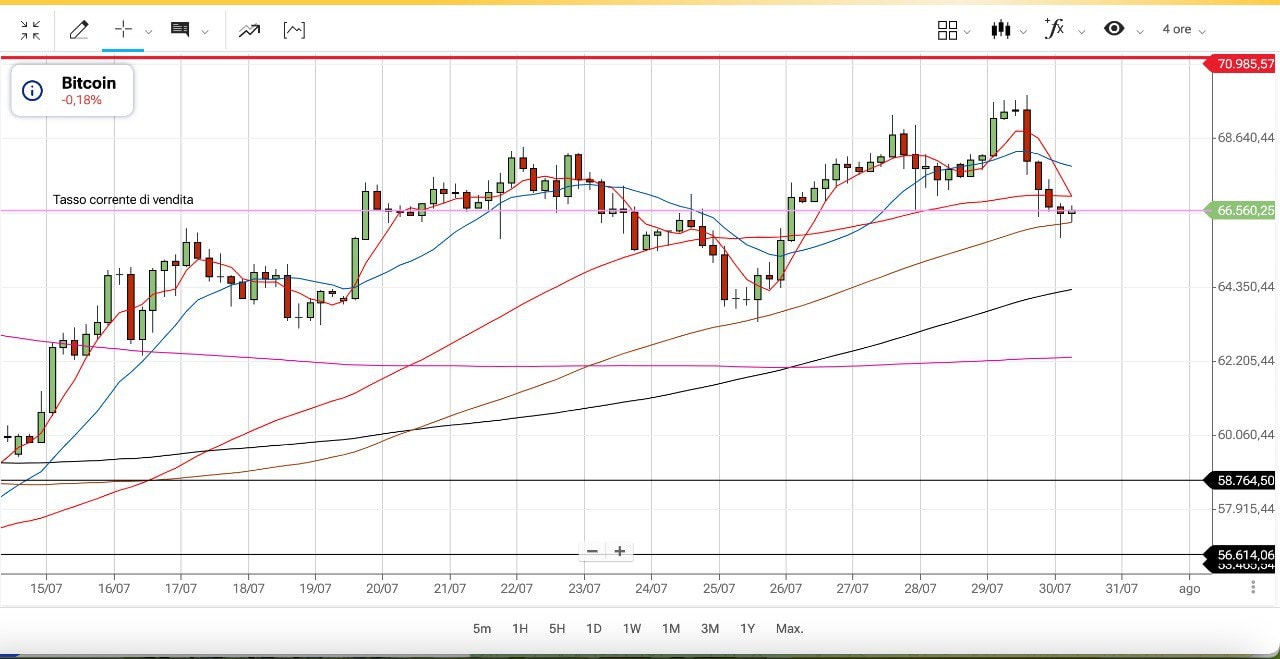Expand the chevron beside the fx icon

click(x=1081, y=32)
